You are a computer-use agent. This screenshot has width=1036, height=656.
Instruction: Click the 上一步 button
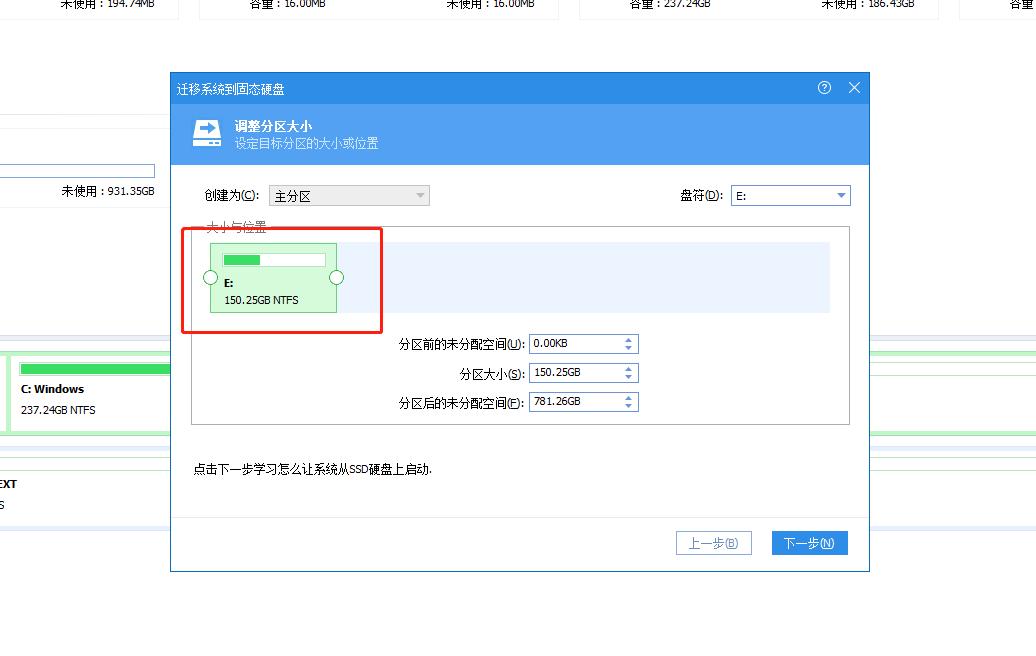(714, 543)
